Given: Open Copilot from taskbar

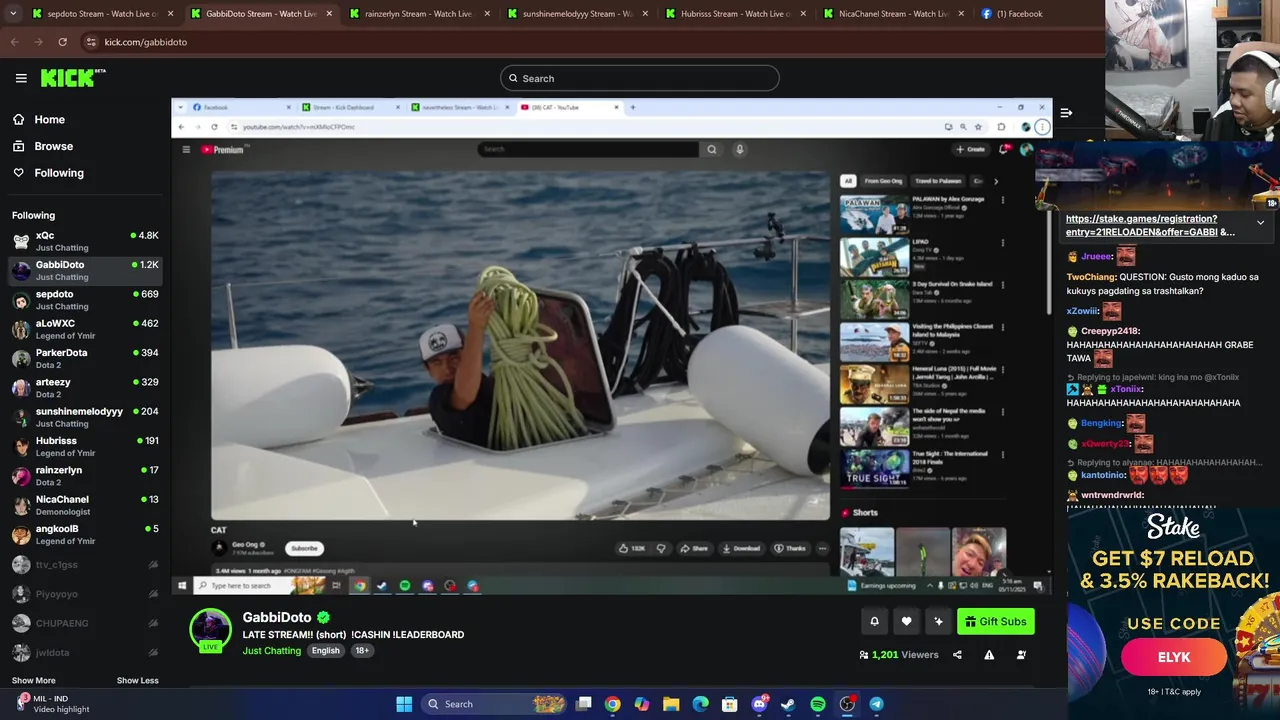Looking at the screenshot, I should click(x=641, y=704).
